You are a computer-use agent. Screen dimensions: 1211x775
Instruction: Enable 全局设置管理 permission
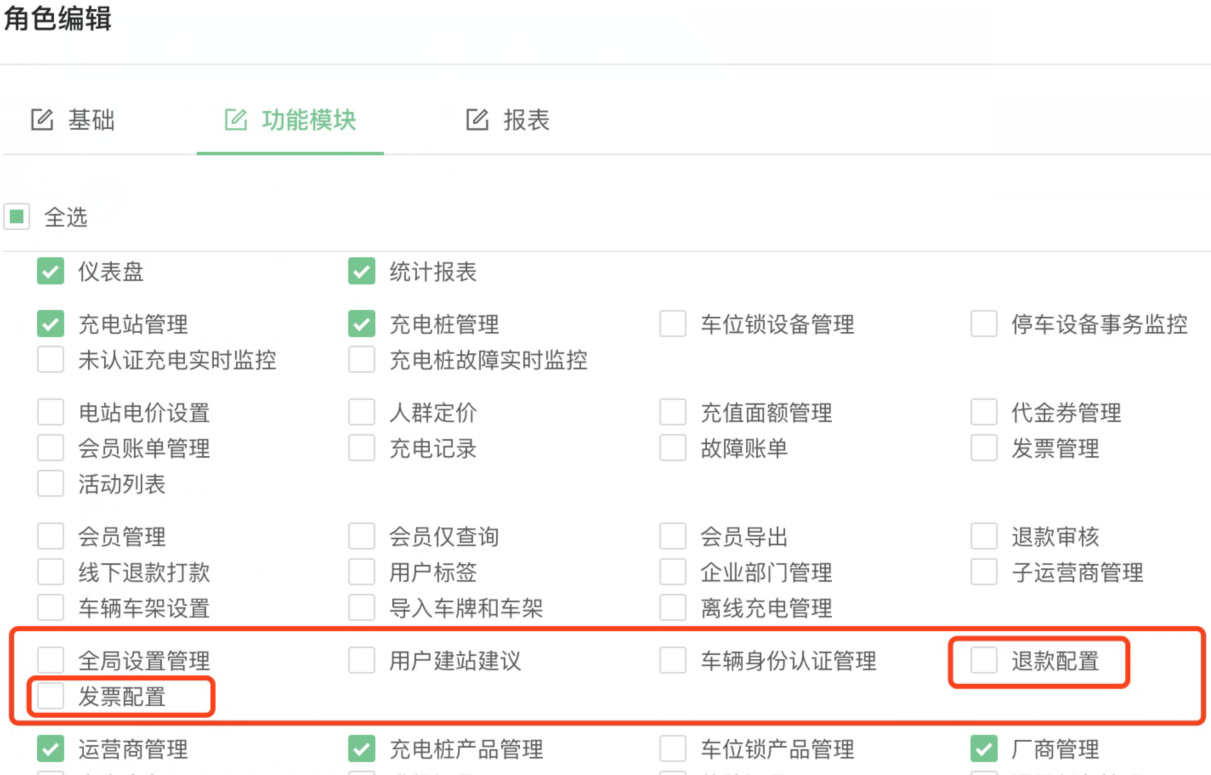pyautogui.click(x=50, y=660)
